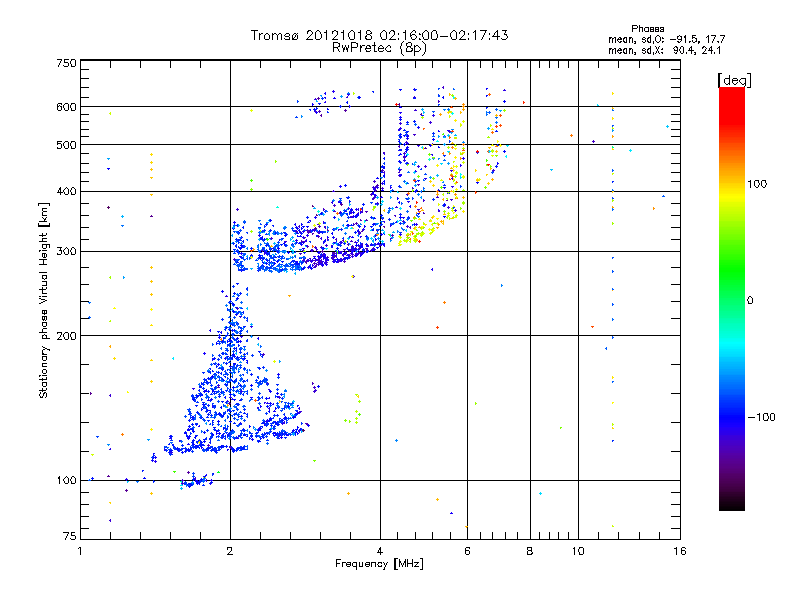Viewport: 800px width, 600px height.
Task: Pick the black bottom of the phase colorbar
Action: (732, 505)
